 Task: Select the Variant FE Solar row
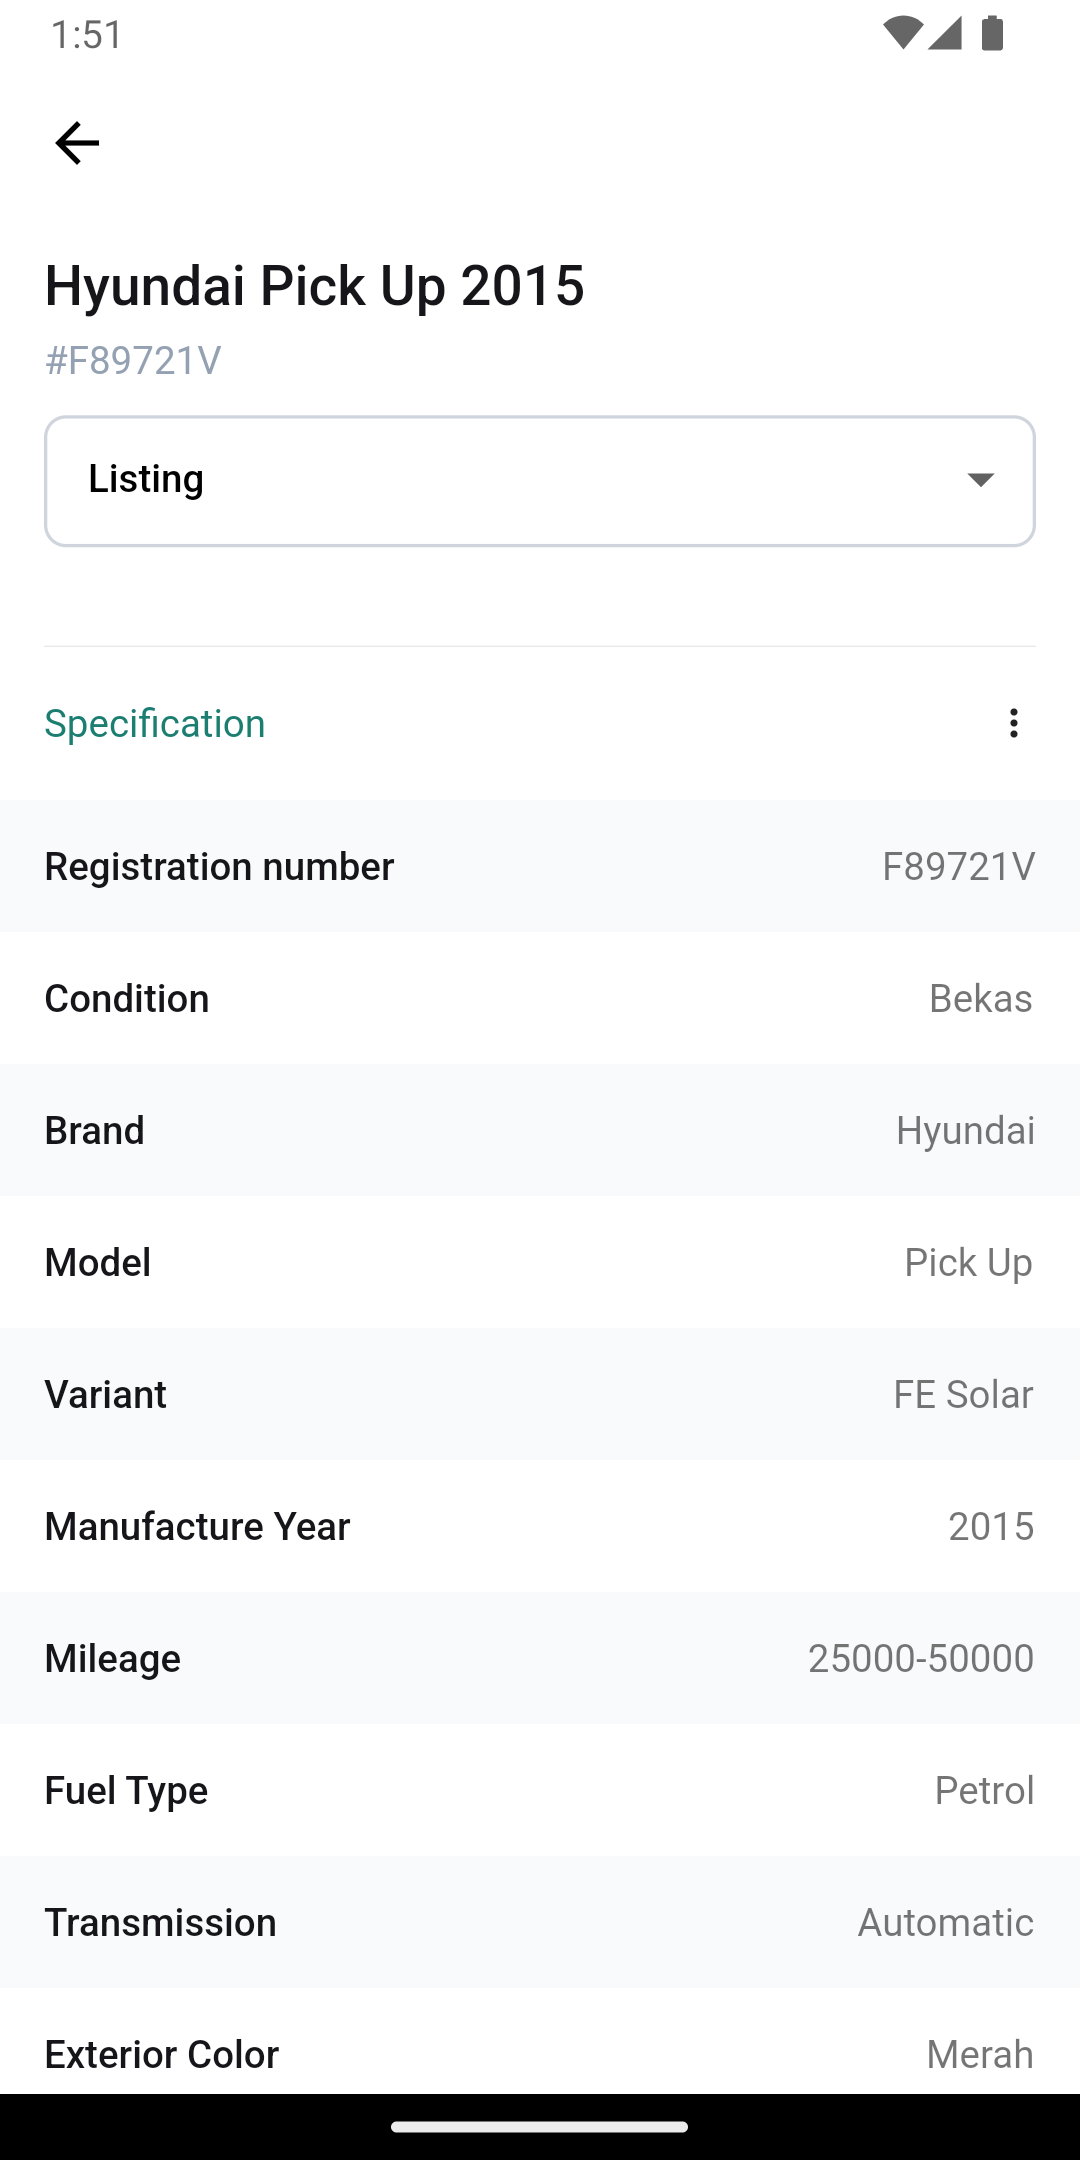540,1394
